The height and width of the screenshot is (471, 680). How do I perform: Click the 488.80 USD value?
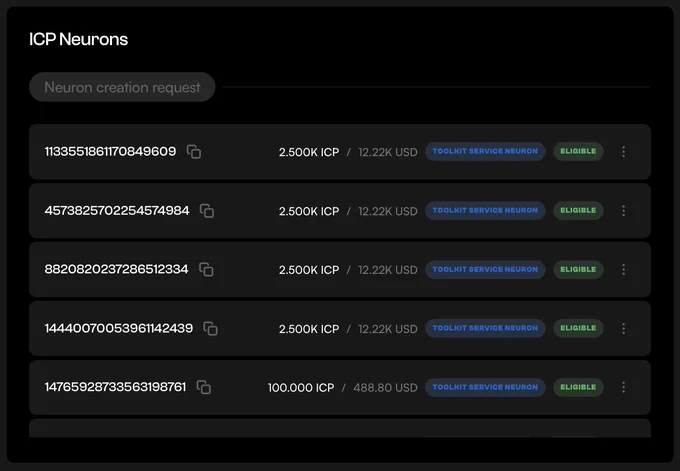(x=385, y=387)
